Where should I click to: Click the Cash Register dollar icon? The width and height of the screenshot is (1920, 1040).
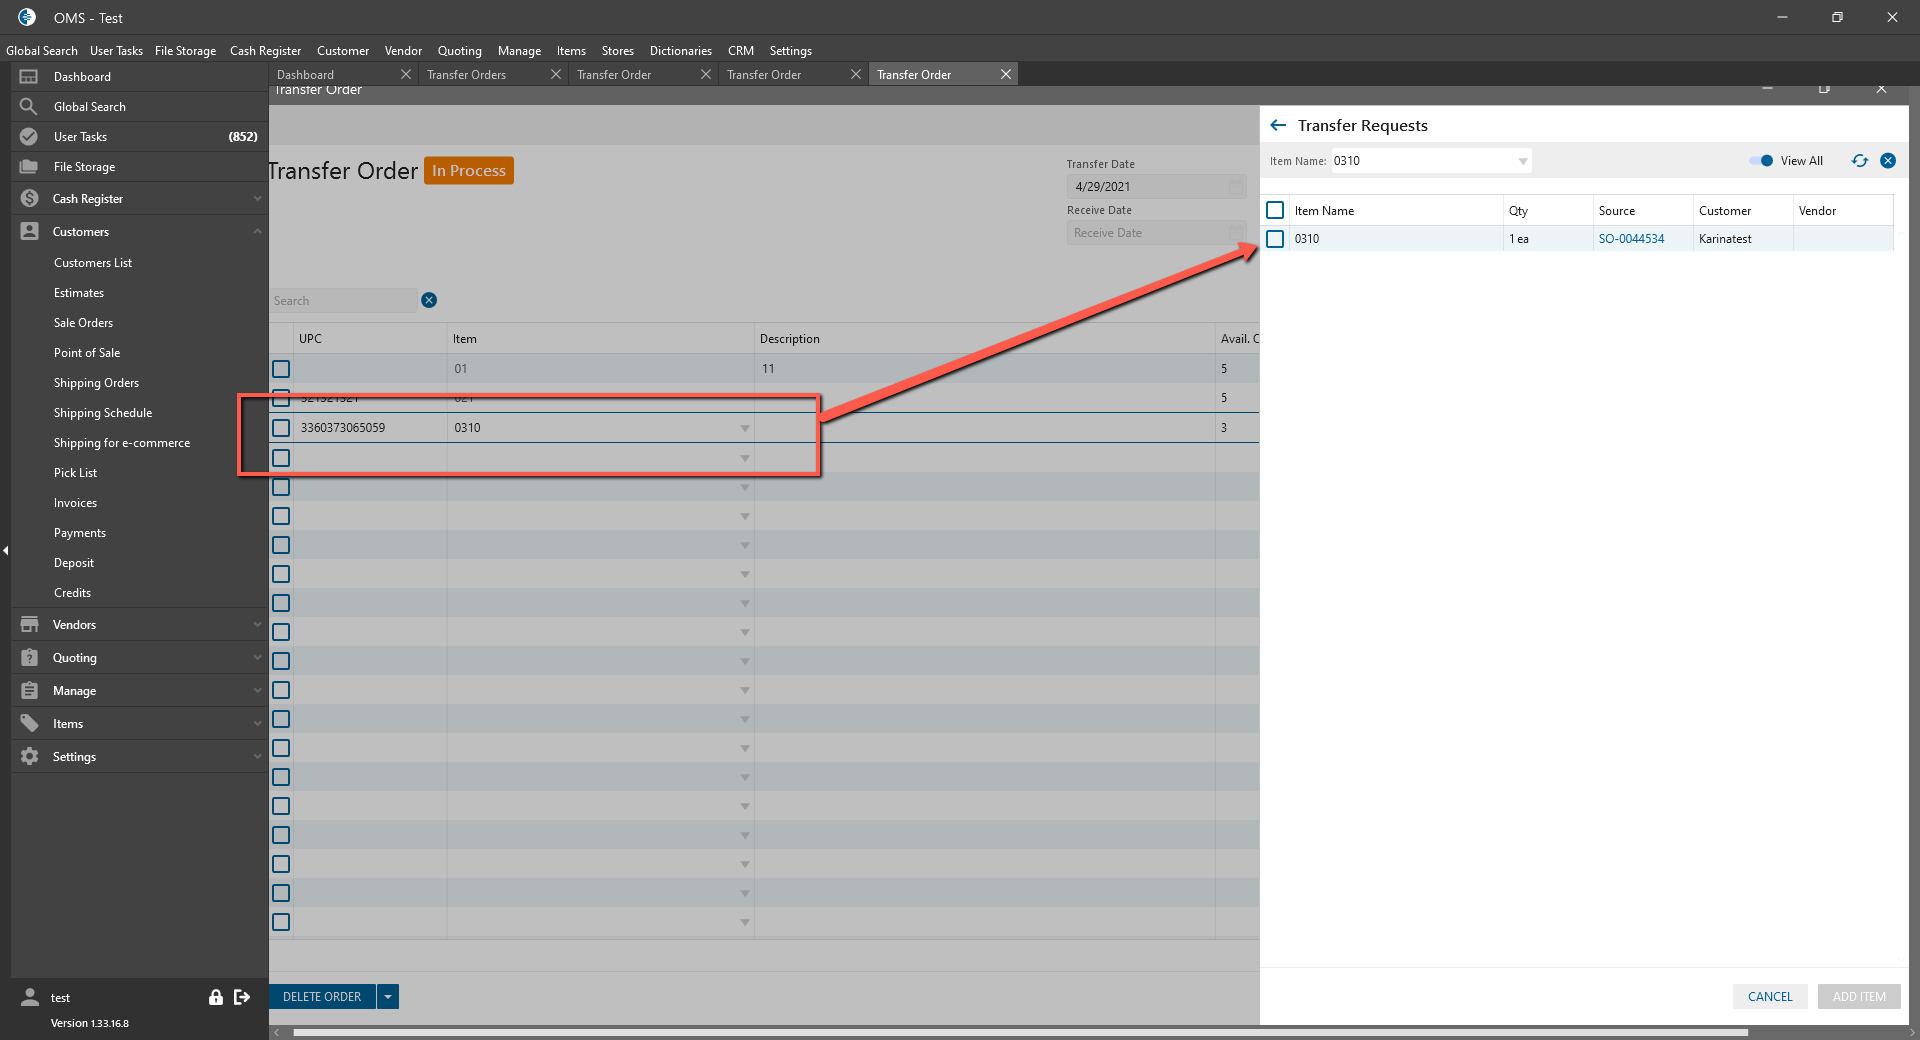[x=29, y=199]
